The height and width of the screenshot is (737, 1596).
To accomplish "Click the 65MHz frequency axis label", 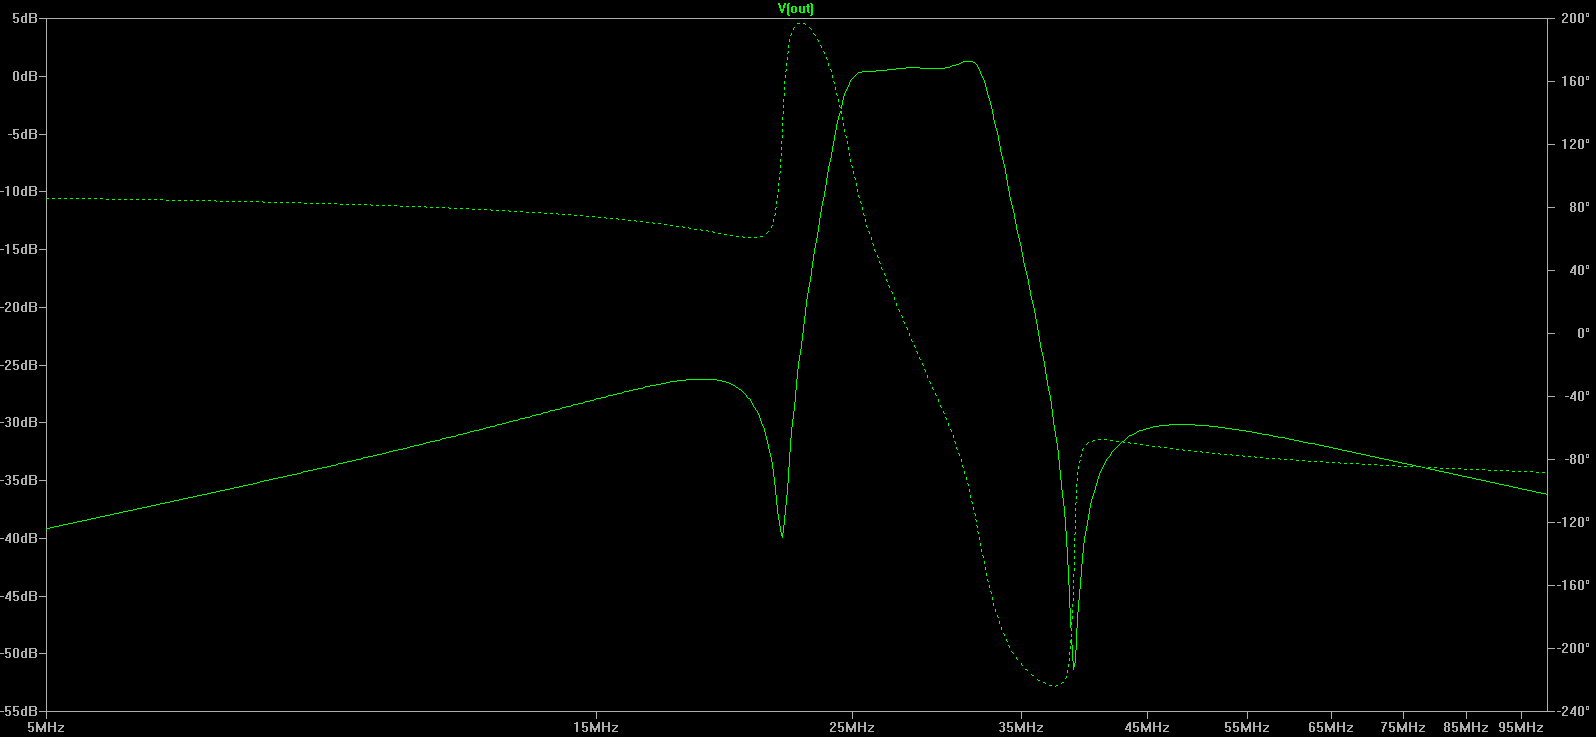I will [x=1330, y=727].
